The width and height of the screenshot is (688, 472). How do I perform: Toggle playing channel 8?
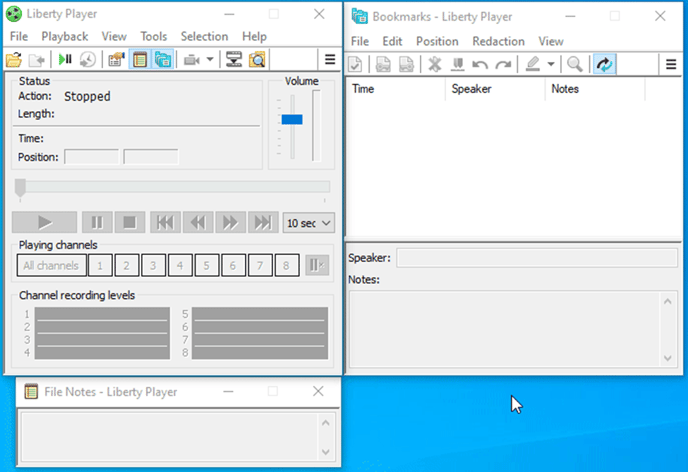(287, 265)
